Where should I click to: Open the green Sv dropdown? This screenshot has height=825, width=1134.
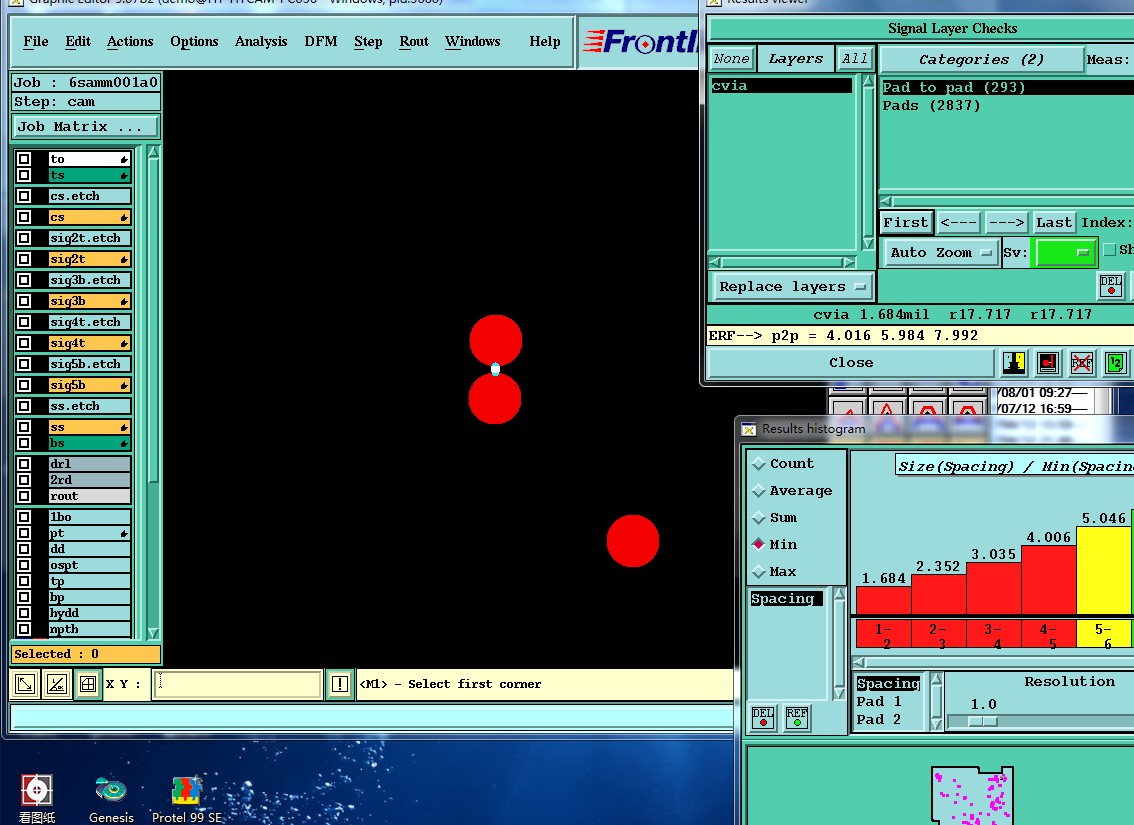(x=1067, y=252)
